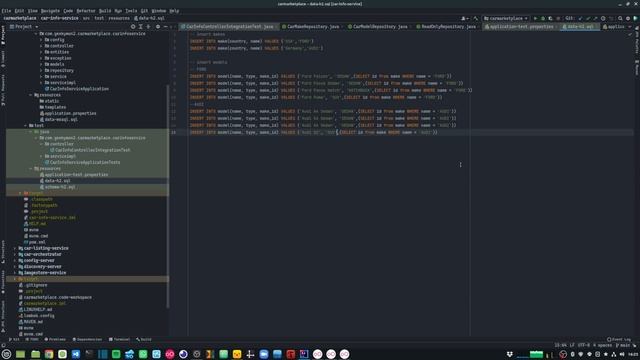
Task: Expand the car-listing-service module
Action: pyautogui.click(x=15, y=248)
